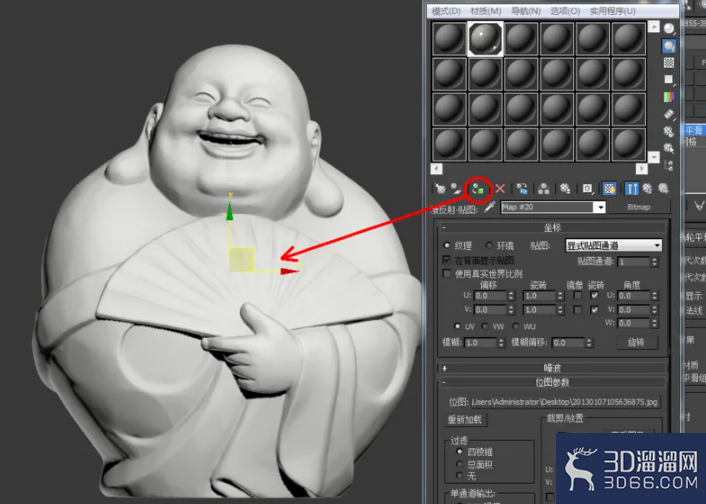Enable 使用真实世界比例 checkbox
706x504 pixels.
click(x=447, y=273)
